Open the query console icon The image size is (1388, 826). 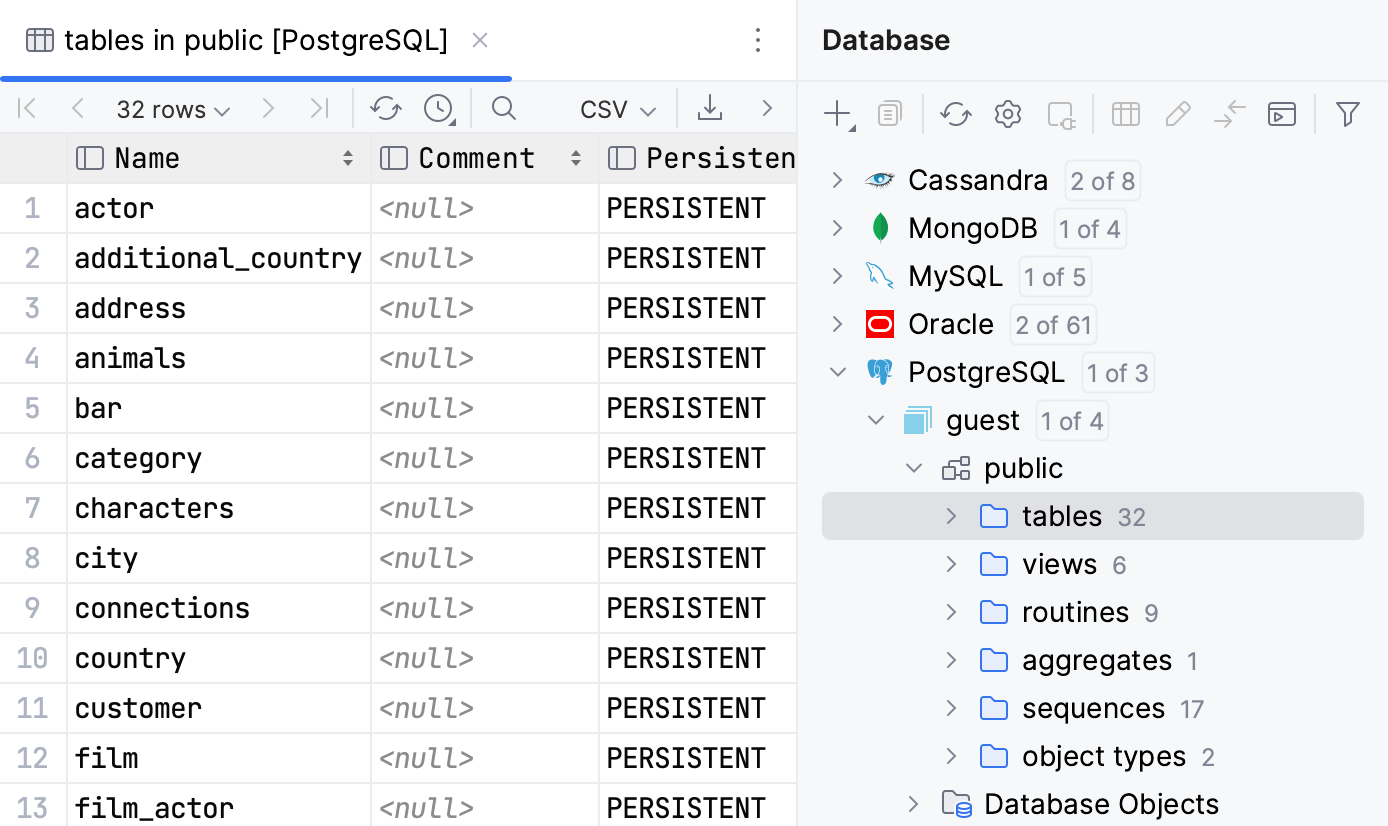pyautogui.click(x=1281, y=114)
